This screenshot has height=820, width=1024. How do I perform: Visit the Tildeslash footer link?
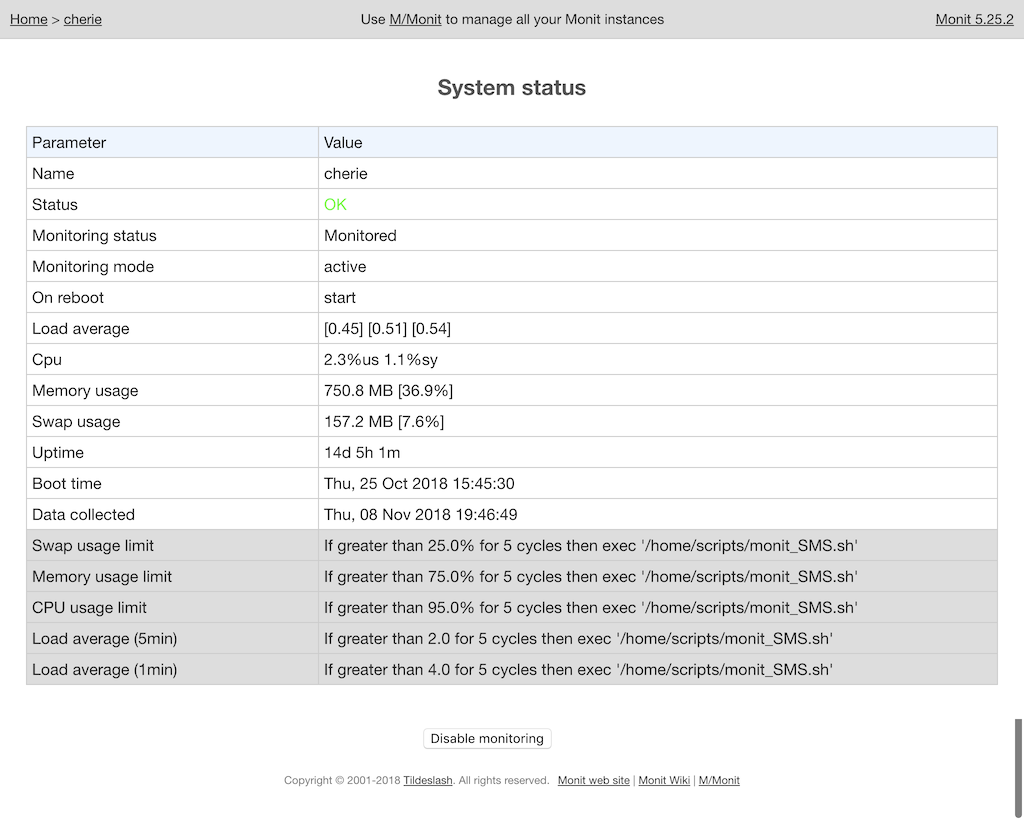[x=428, y=780]
